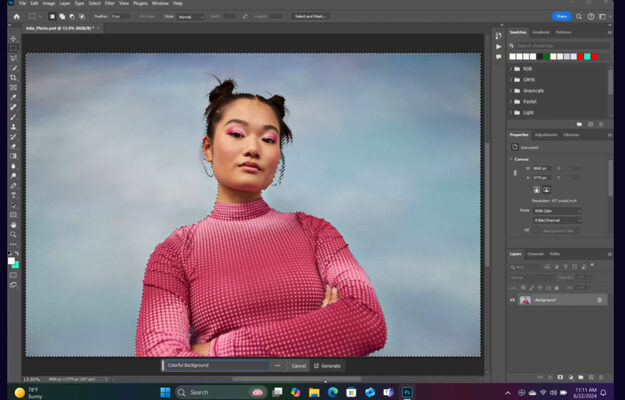Click the Generate button
Screen dimensions: 625x400
327,366
